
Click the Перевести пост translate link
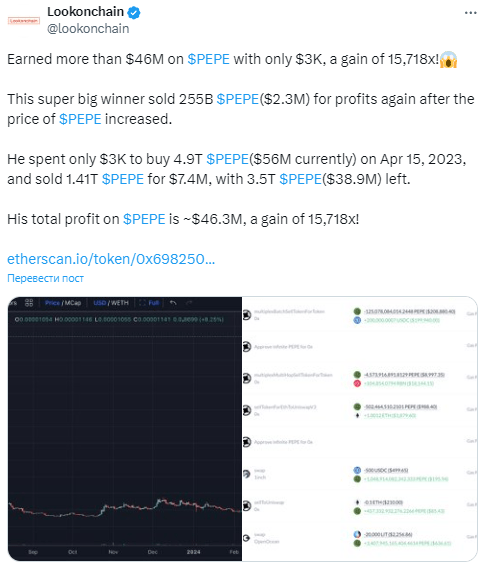tap(46, 278)
